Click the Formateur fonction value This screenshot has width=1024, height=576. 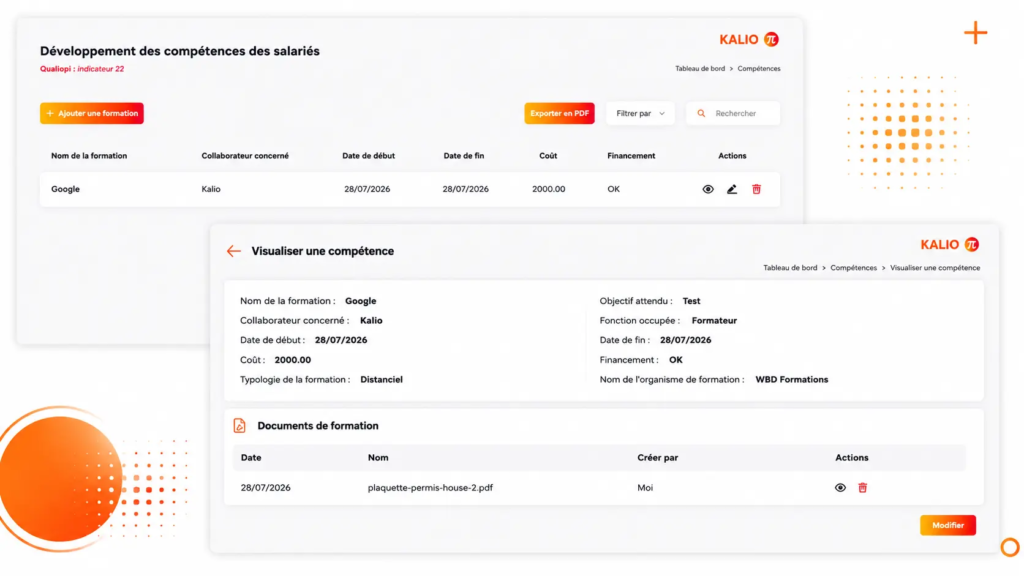(714, 321)
